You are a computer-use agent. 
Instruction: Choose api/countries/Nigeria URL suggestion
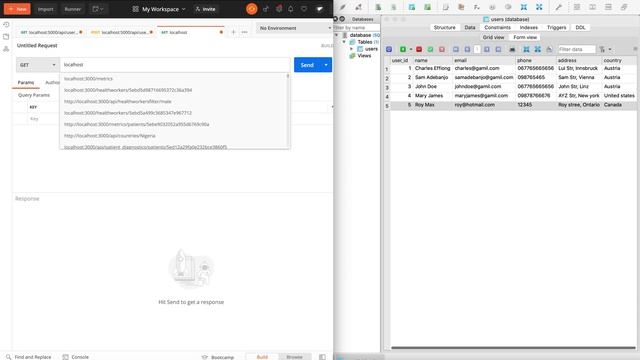click(x=110, y=136)
